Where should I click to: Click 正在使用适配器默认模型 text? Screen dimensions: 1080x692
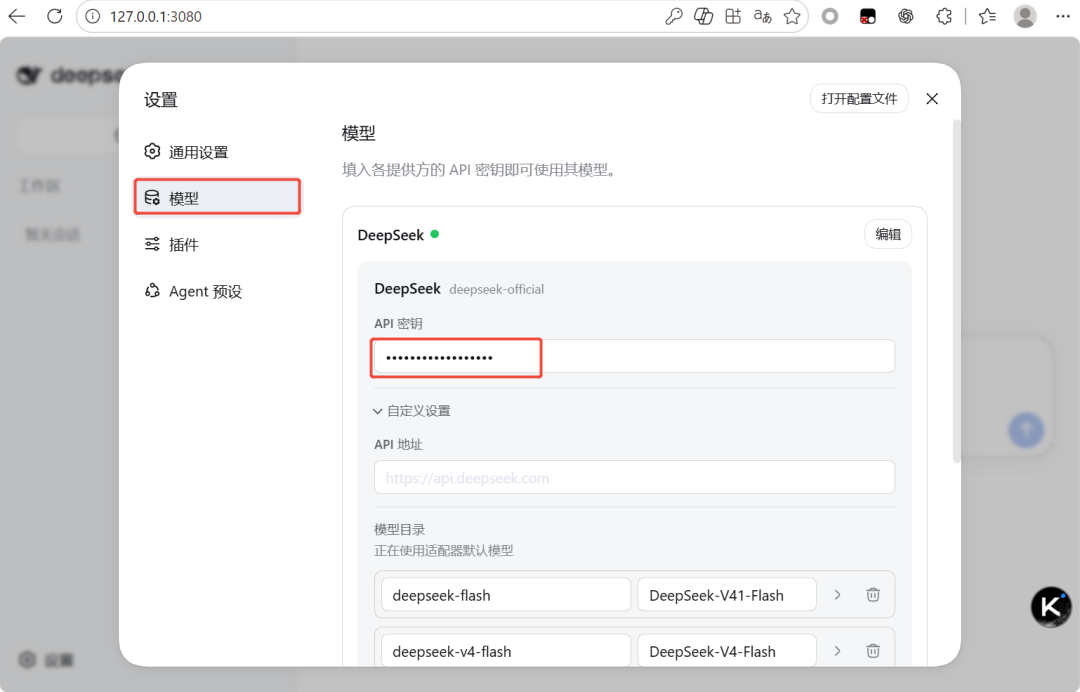[x=444, y=550]
